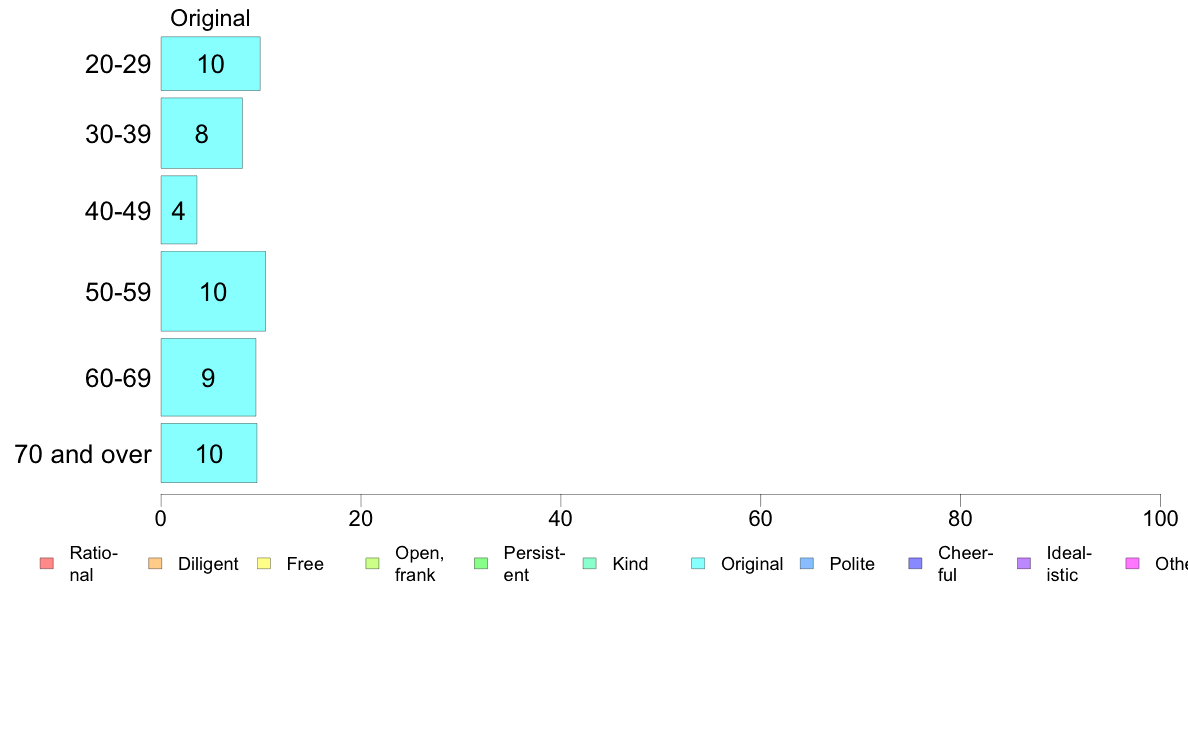Click the 100 axis tick label
The width and height of the screenshot is (1188, 736).
click(1160, 518)
